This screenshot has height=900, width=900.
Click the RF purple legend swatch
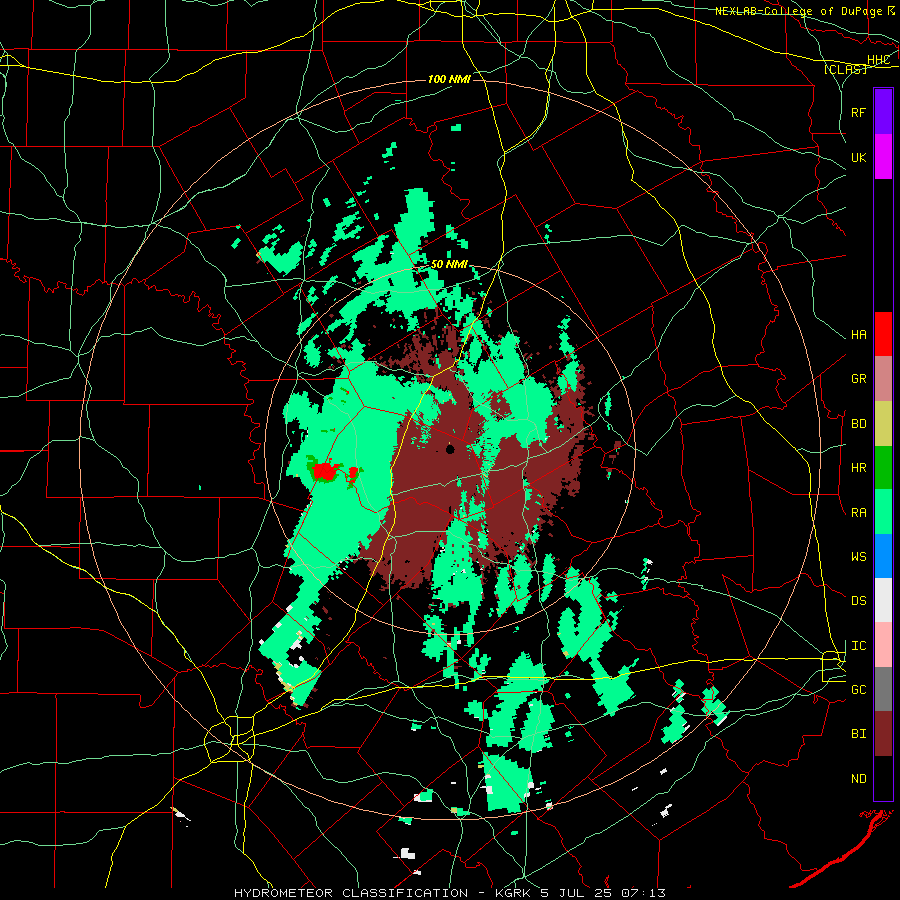tap(883, 112)
